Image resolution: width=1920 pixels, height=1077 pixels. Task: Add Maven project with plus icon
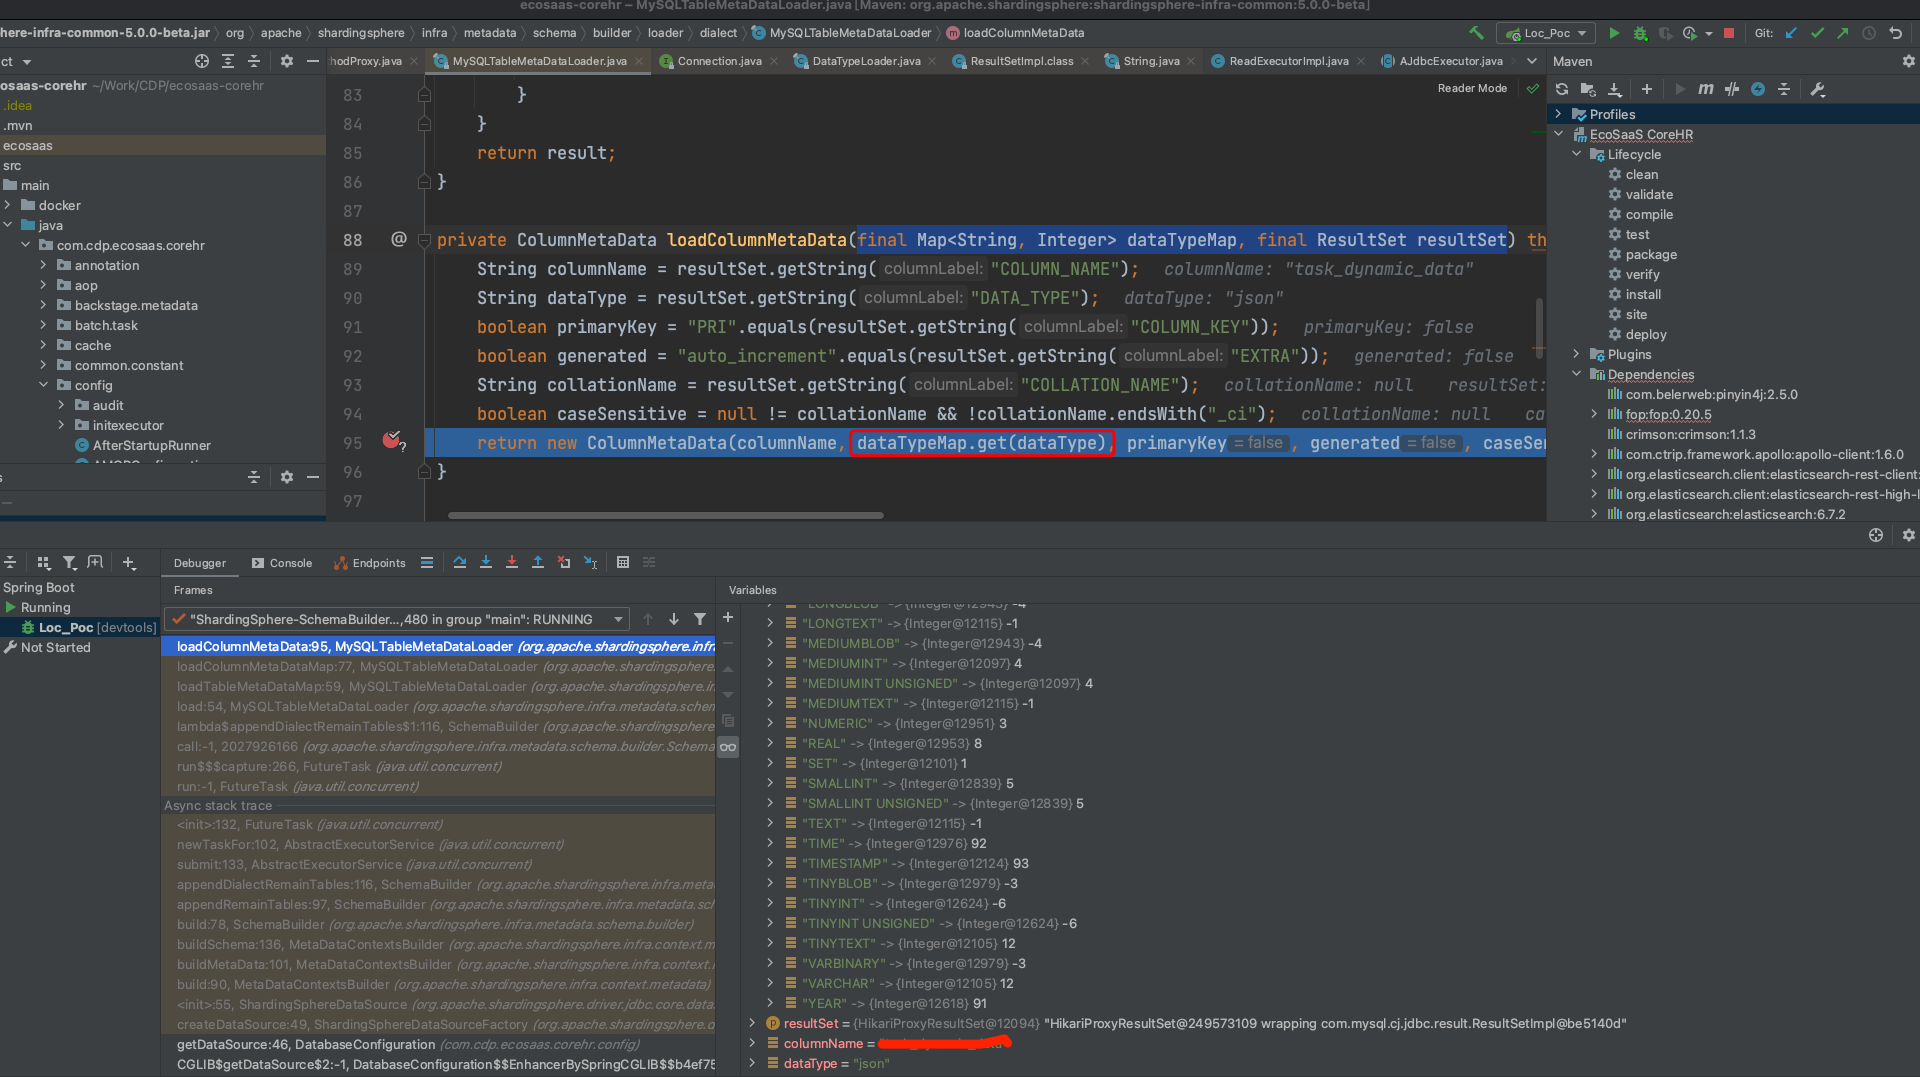(1647, 89)
